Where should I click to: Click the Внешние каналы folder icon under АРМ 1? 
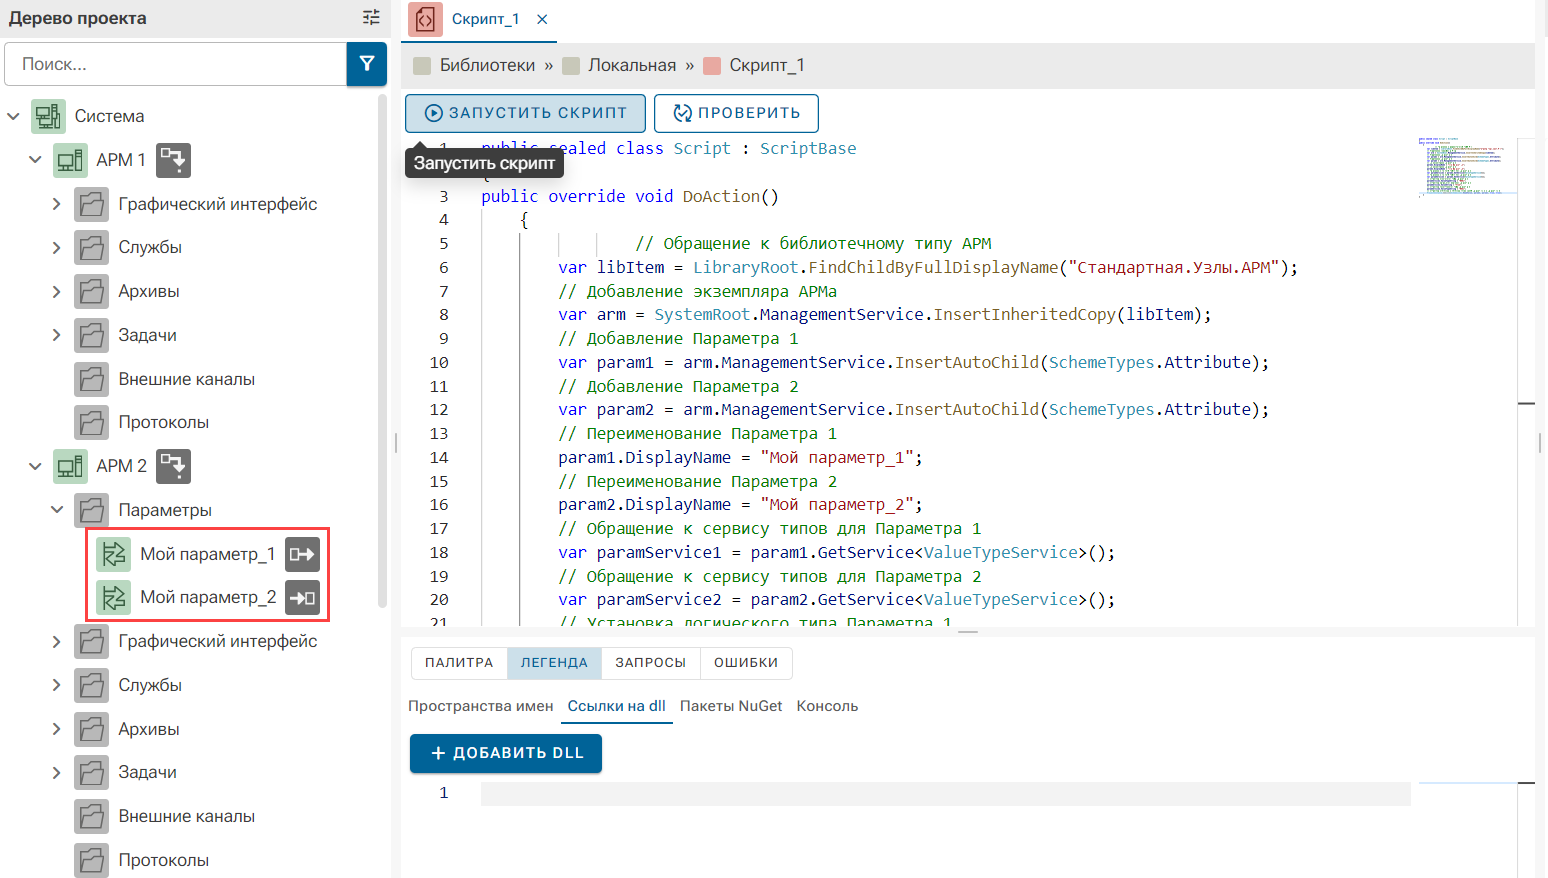[92, 379]
